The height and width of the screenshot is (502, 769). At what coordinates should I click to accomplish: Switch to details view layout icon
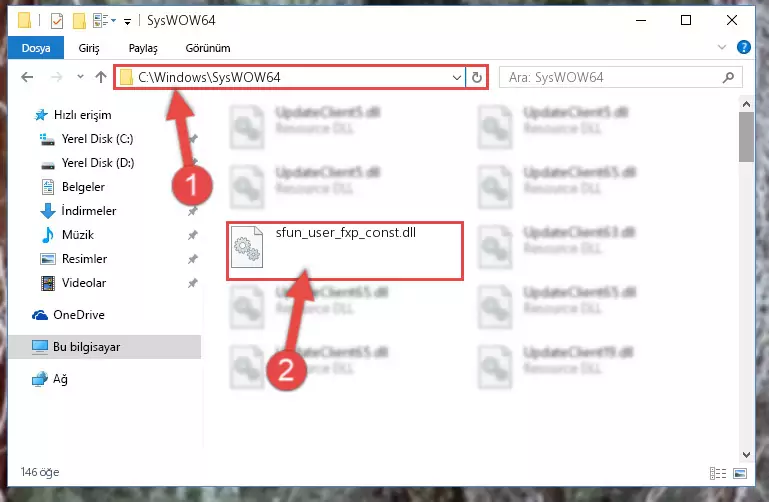coord(718,473)
